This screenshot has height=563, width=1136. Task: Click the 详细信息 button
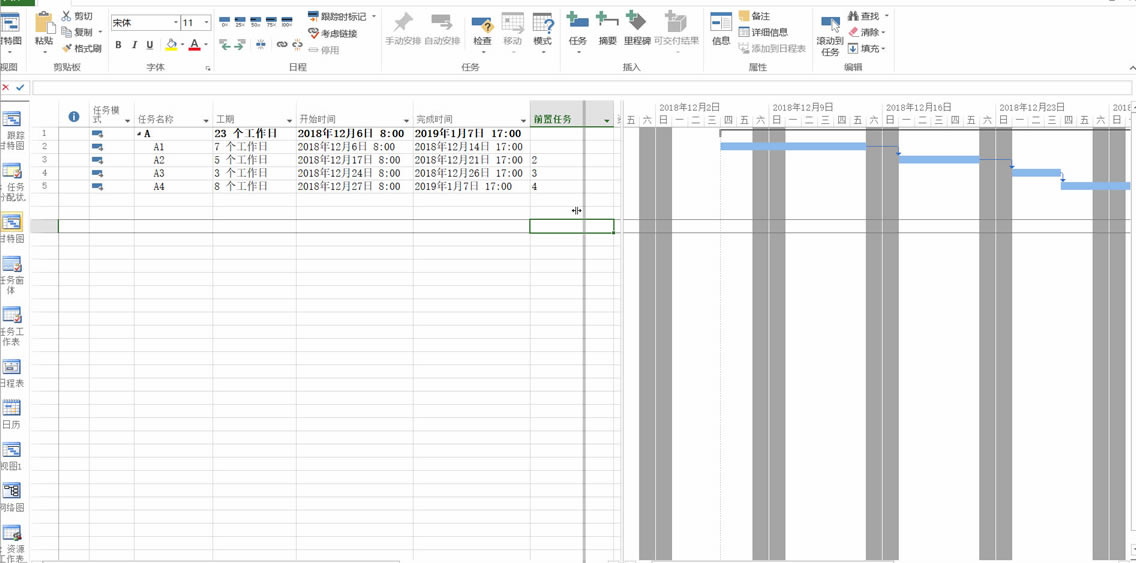[763, 32]
